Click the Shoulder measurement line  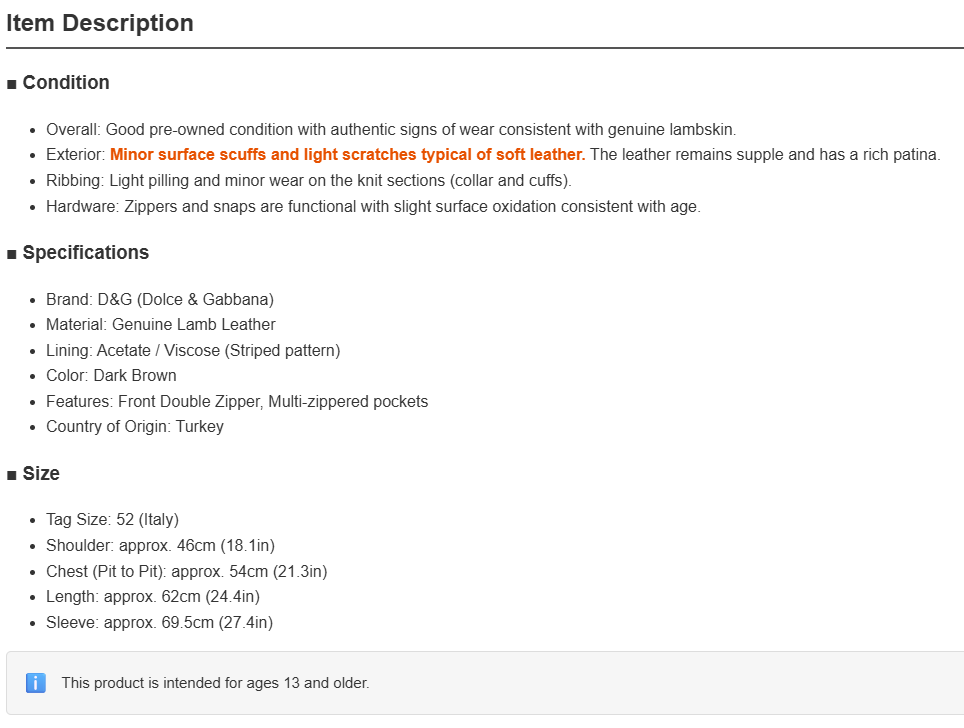(x=160, y=545)
